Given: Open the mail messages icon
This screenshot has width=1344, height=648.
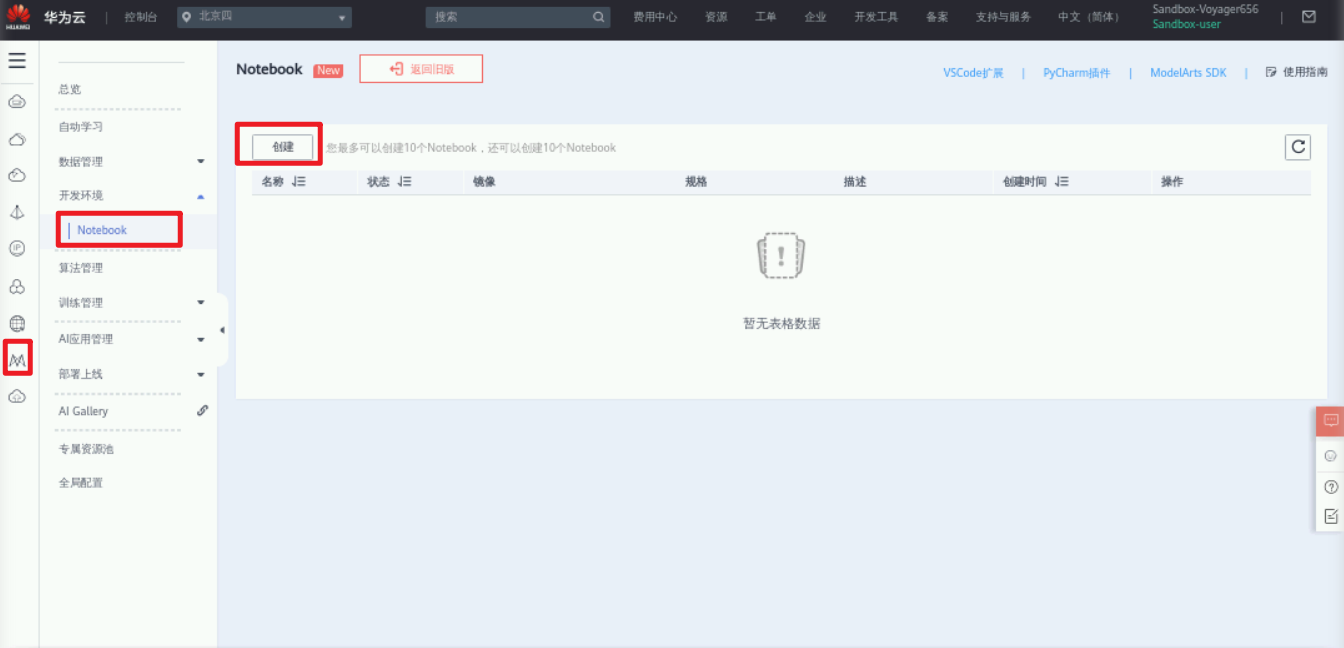Looking at the screenshot, I should 1309,17.
